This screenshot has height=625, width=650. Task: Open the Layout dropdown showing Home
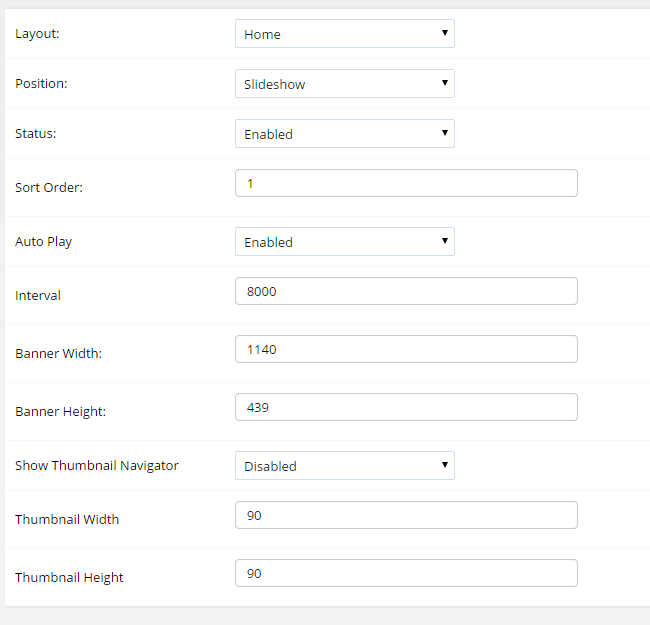point(344,34)
